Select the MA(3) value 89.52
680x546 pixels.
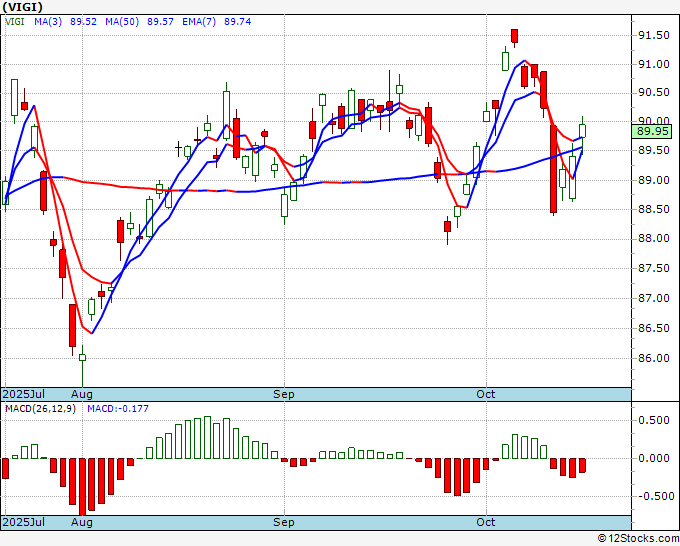(83, 22)
